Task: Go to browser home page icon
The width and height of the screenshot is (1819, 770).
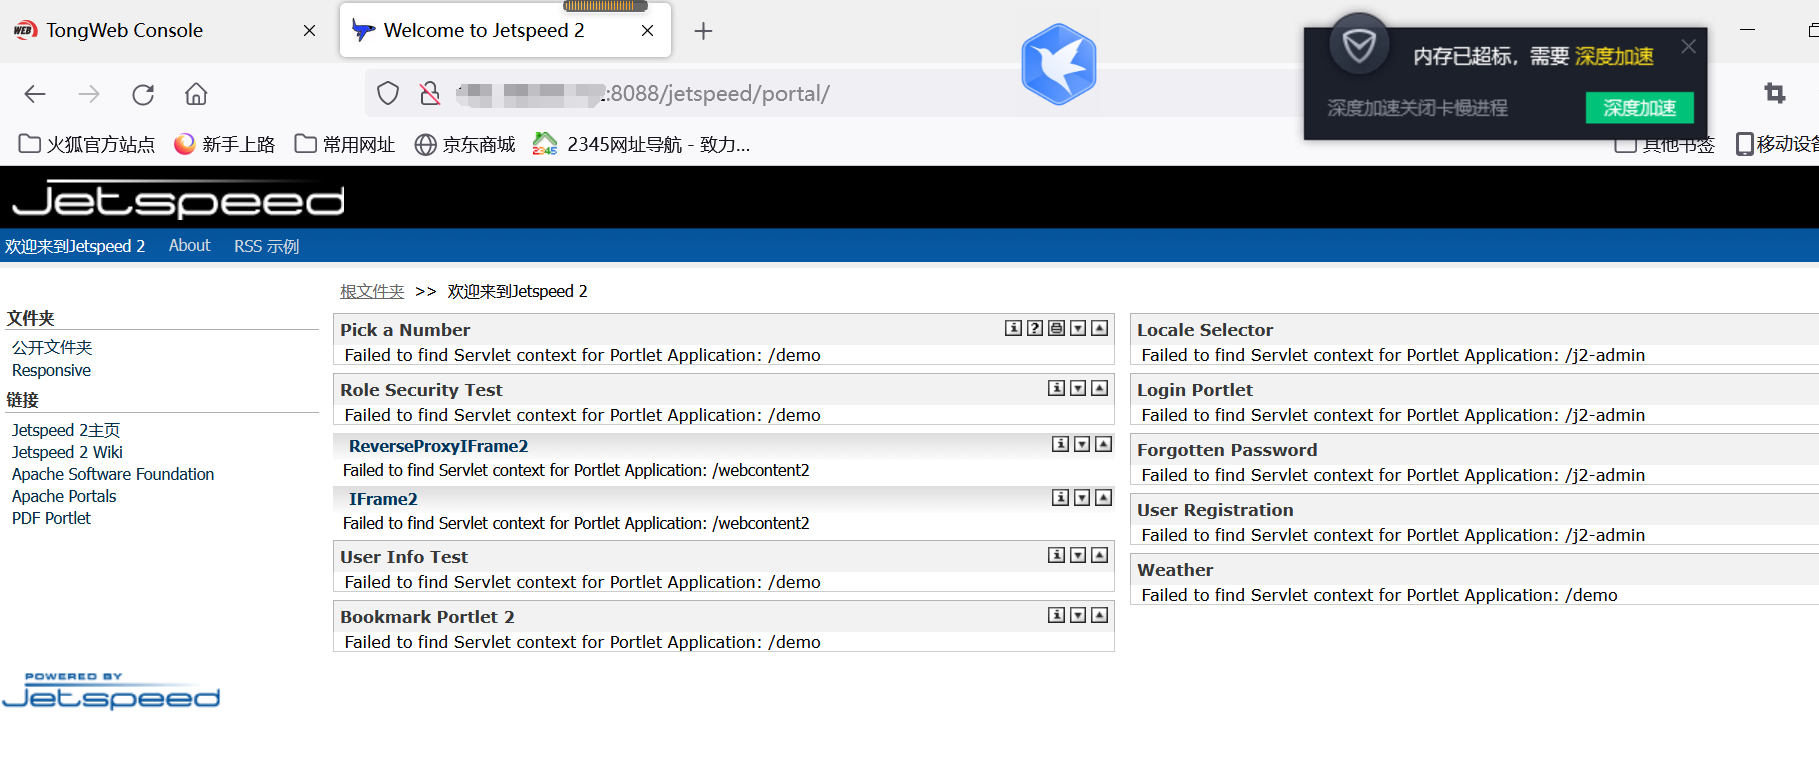Action: pyautogui.click(x=196, y=94)
